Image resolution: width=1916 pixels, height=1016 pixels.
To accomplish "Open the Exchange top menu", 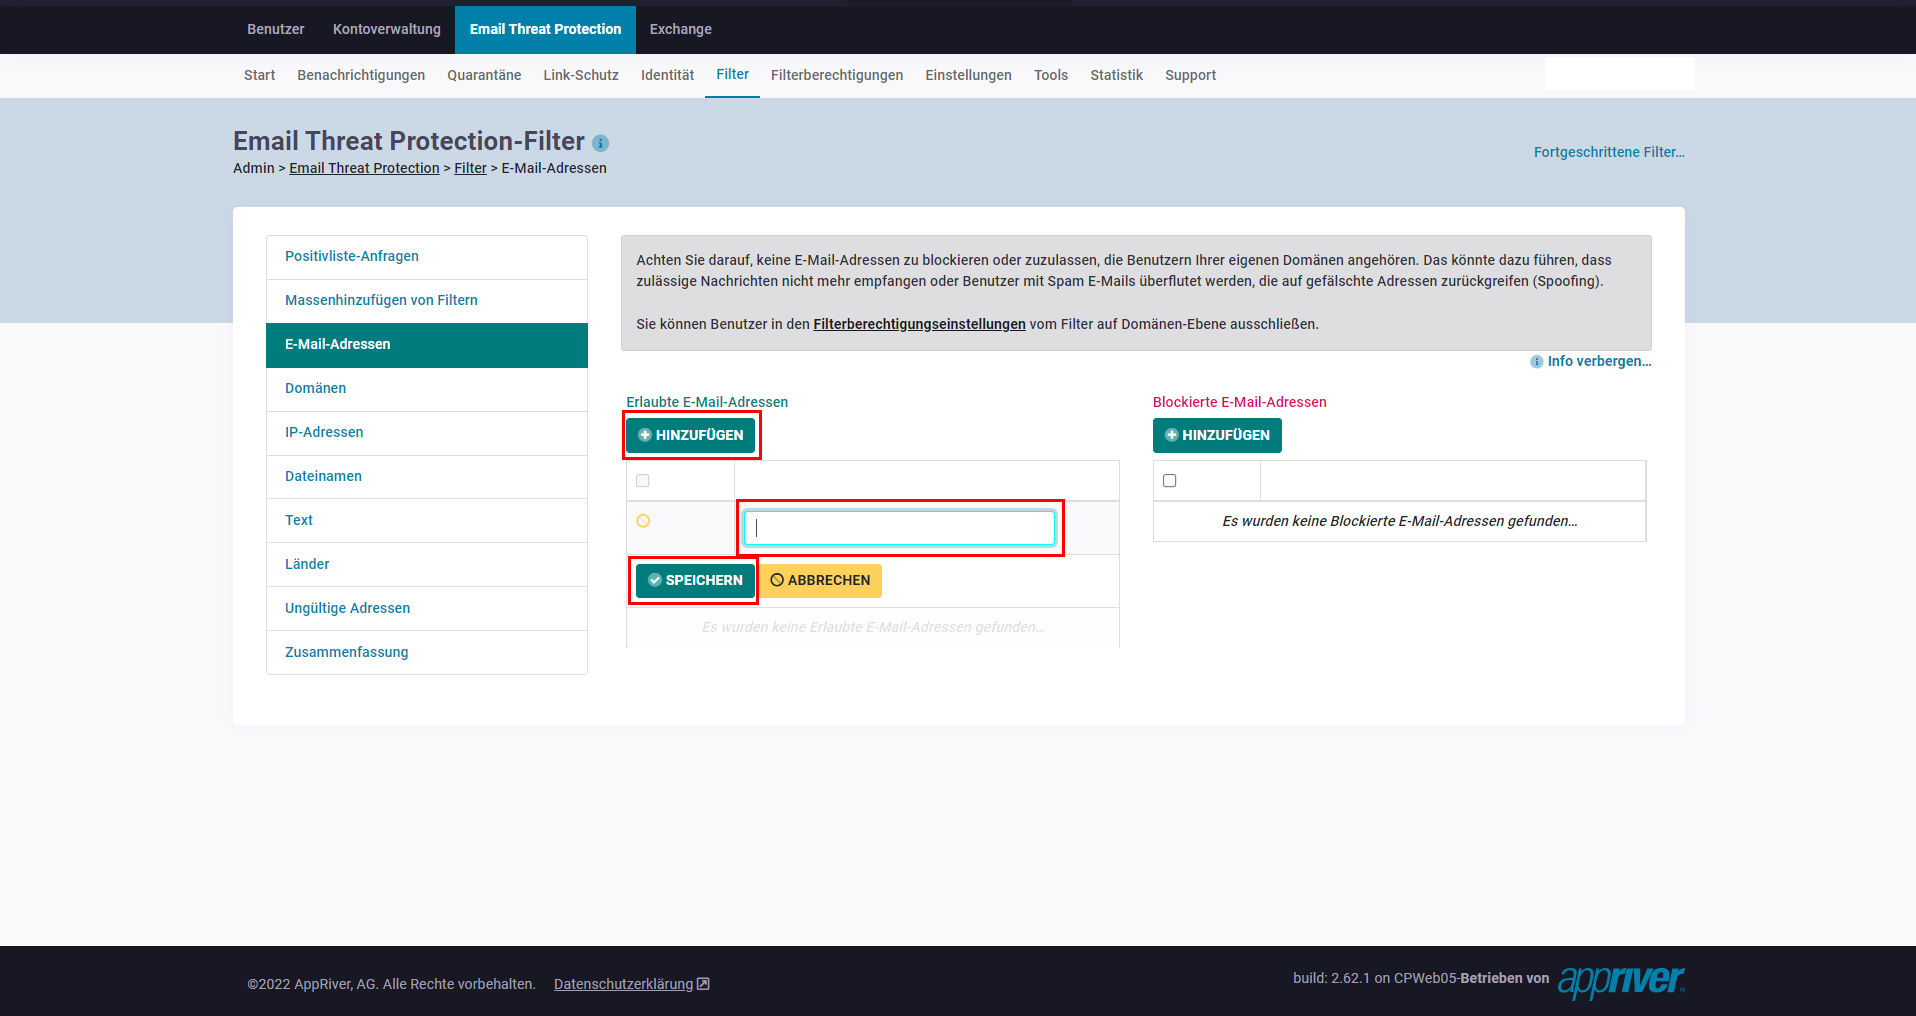I will pos(681,29).
